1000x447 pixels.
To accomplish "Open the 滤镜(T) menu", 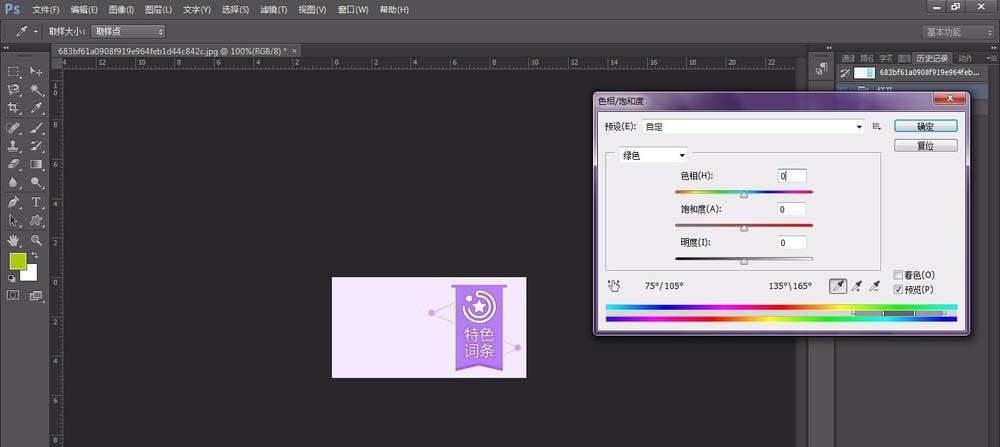I will 272,9.
